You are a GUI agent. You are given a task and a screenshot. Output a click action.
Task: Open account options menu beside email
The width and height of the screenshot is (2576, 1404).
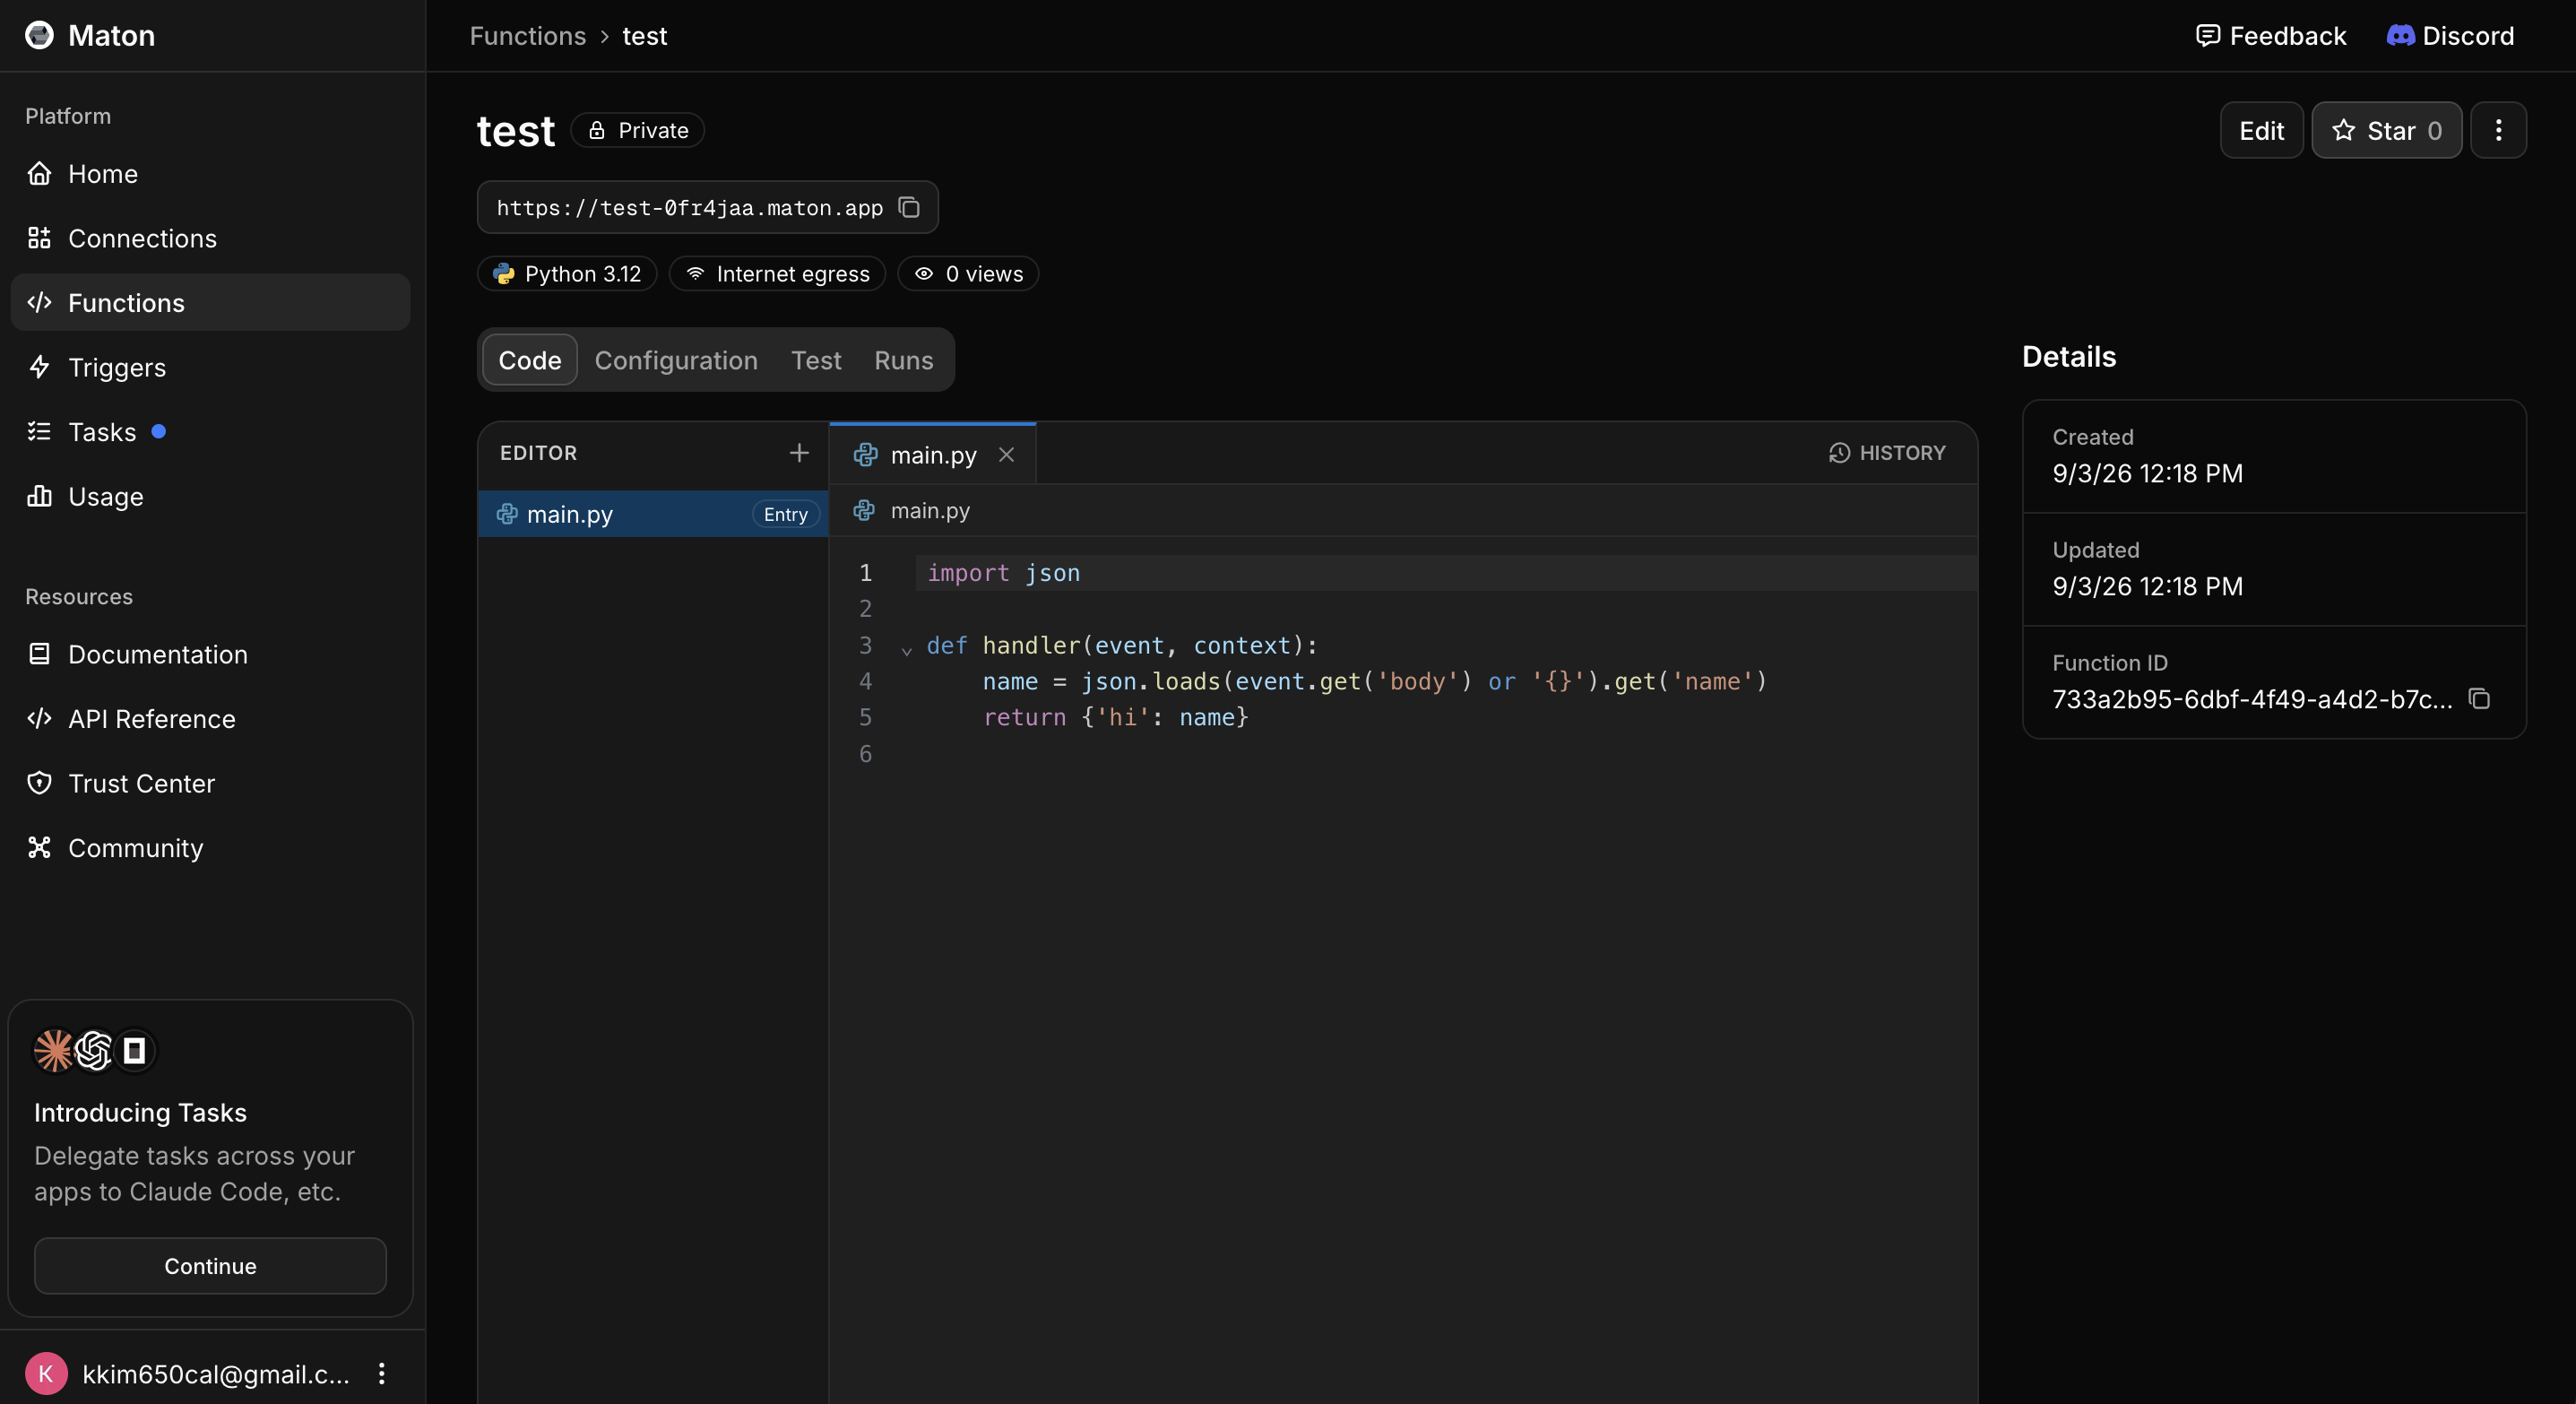pyautogui.click(x=381, y=1374)
